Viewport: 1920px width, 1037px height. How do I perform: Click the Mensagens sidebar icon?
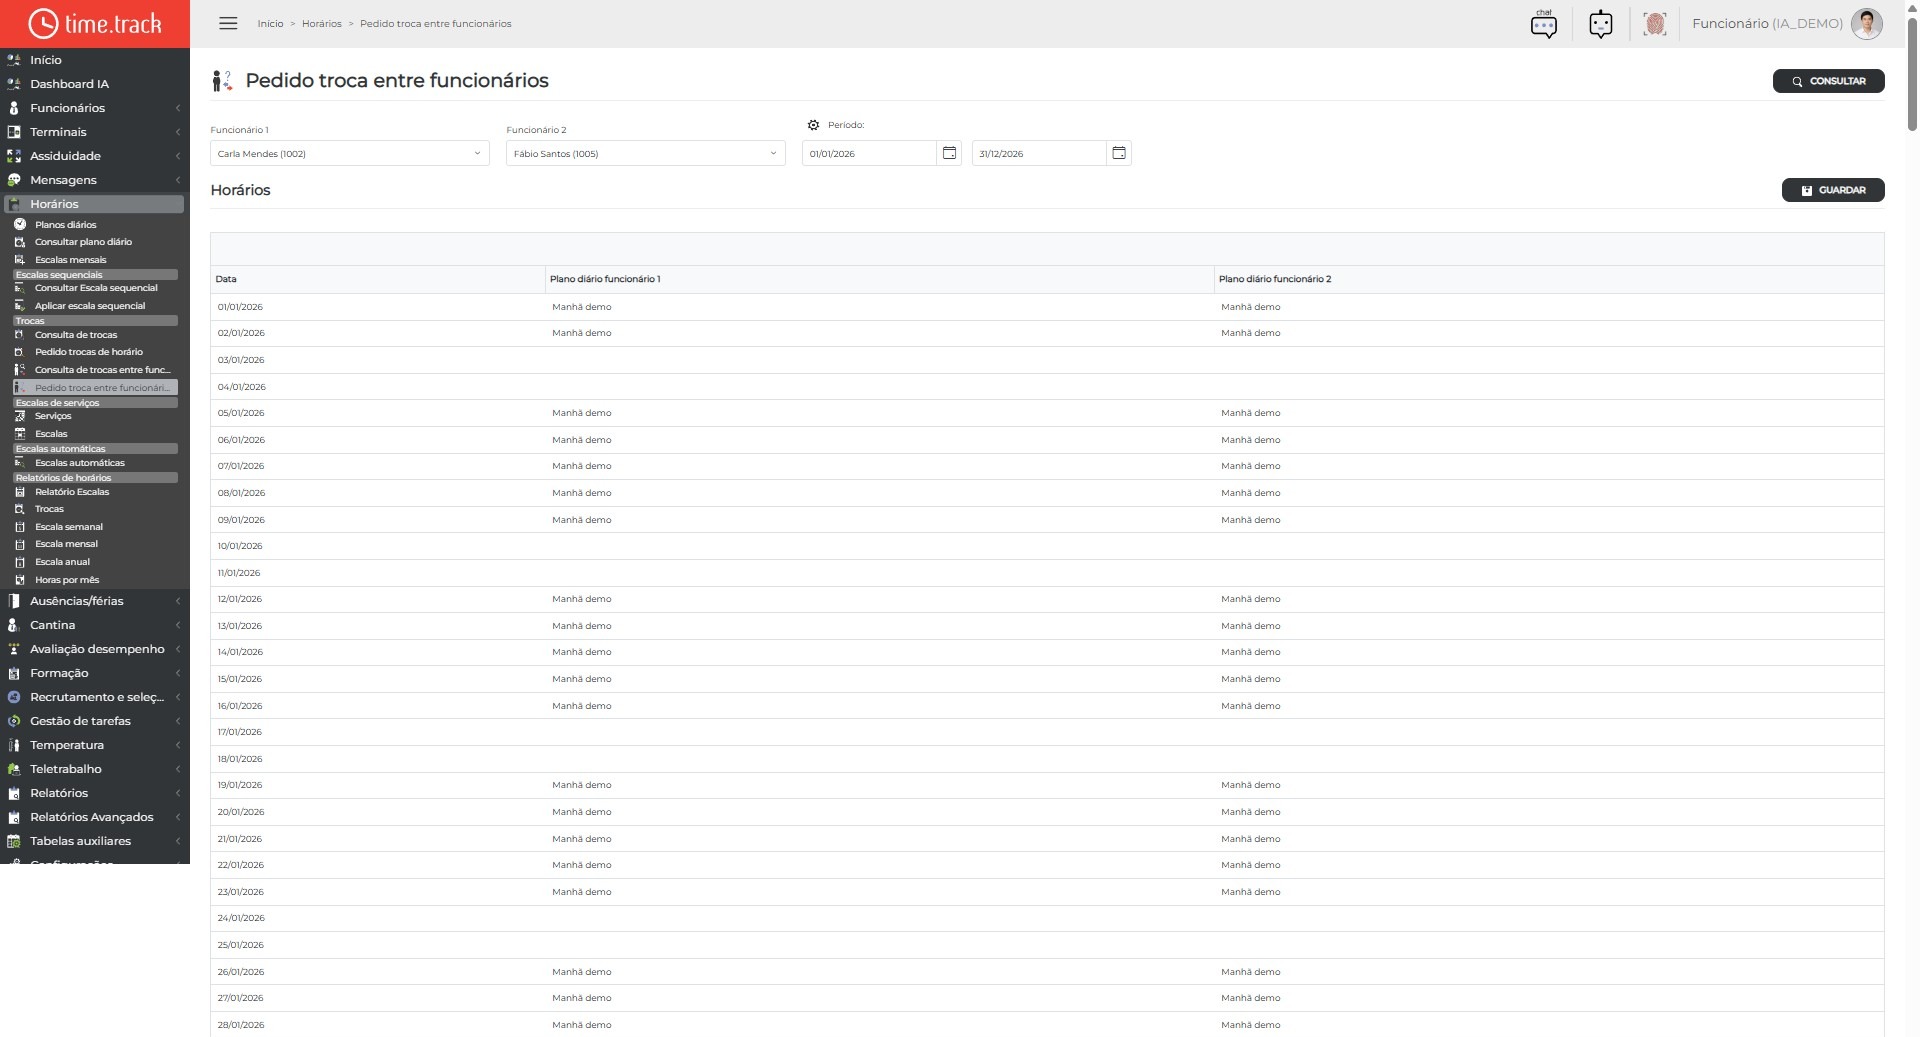(x=14, y=180)
